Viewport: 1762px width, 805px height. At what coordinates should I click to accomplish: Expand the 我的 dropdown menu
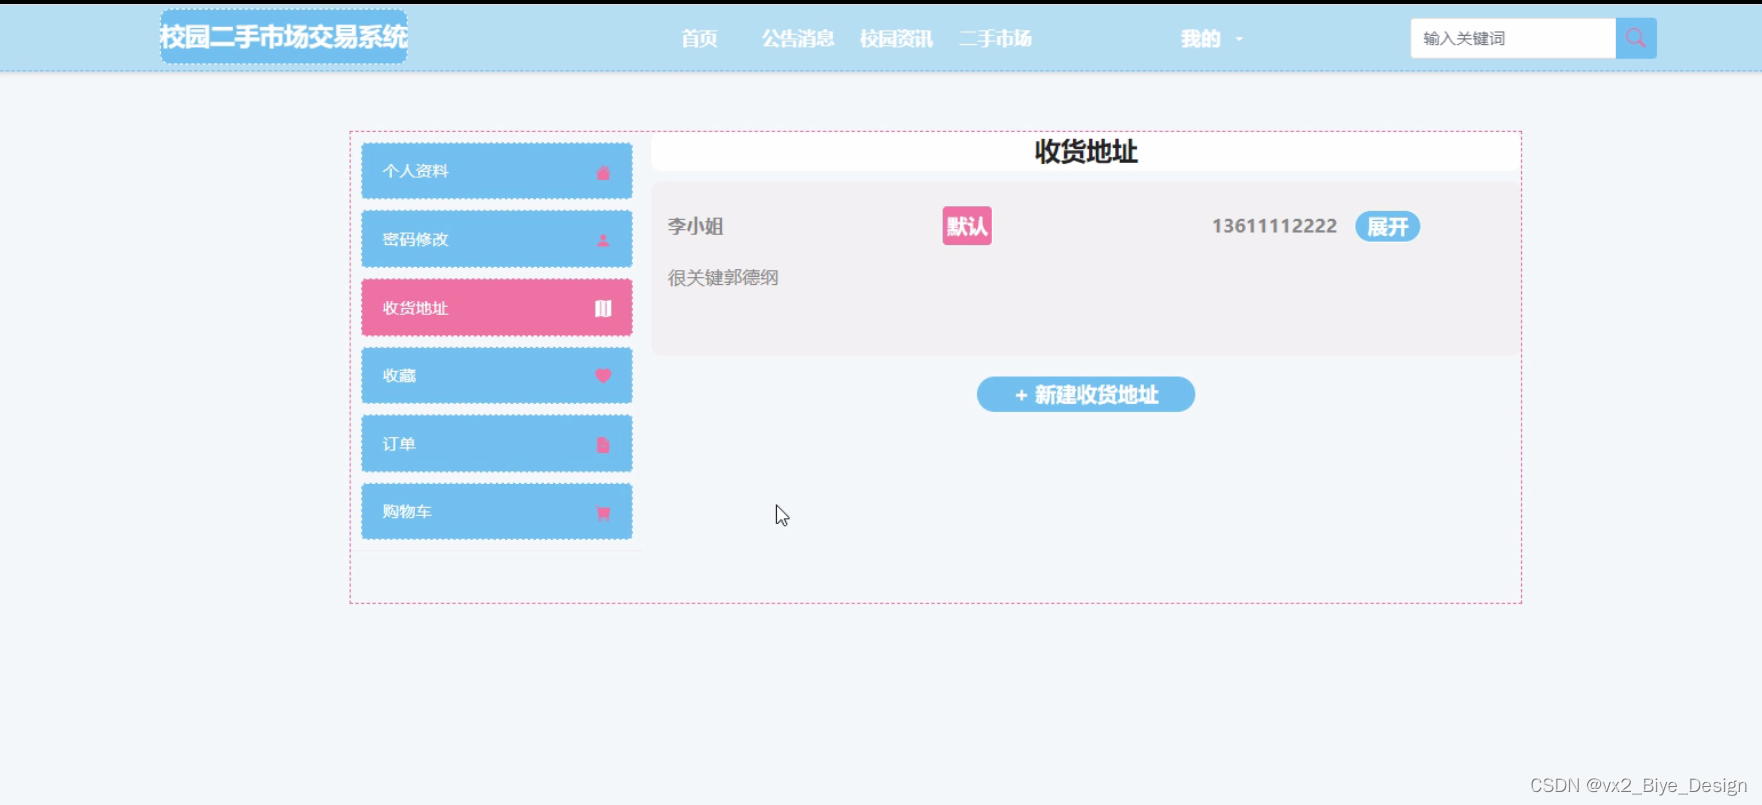pyautogui.click(x=1211, y=38)
